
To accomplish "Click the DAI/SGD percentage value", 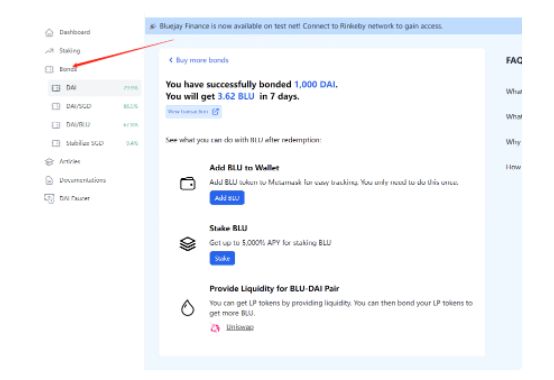I will (131, 106).
